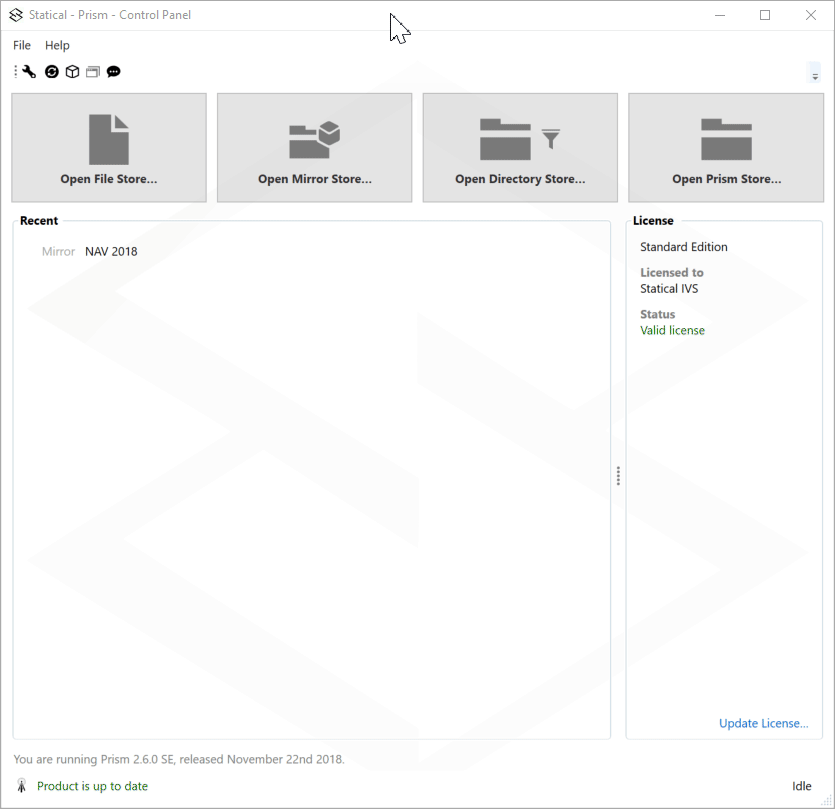
Task: Click the window resize grip corner
Action: (827, 800)
